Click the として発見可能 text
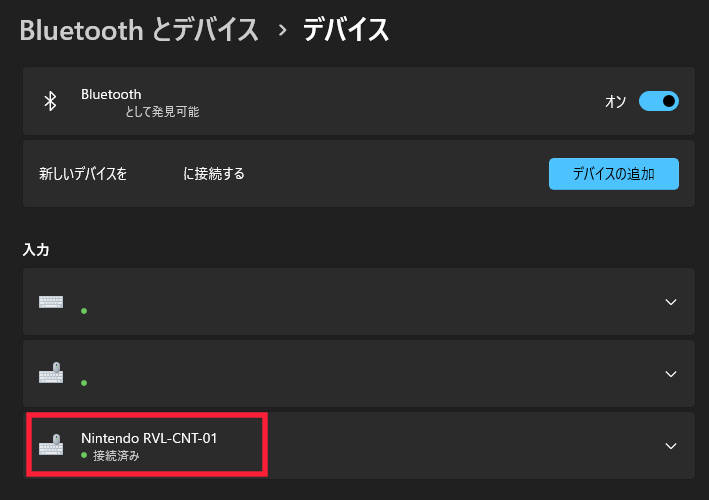709x500 pixels. (x=162, y=112)
